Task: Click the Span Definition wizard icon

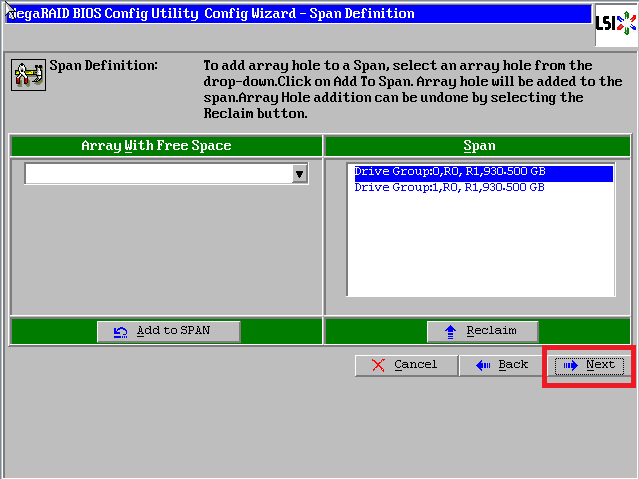Action: point(26,74)
